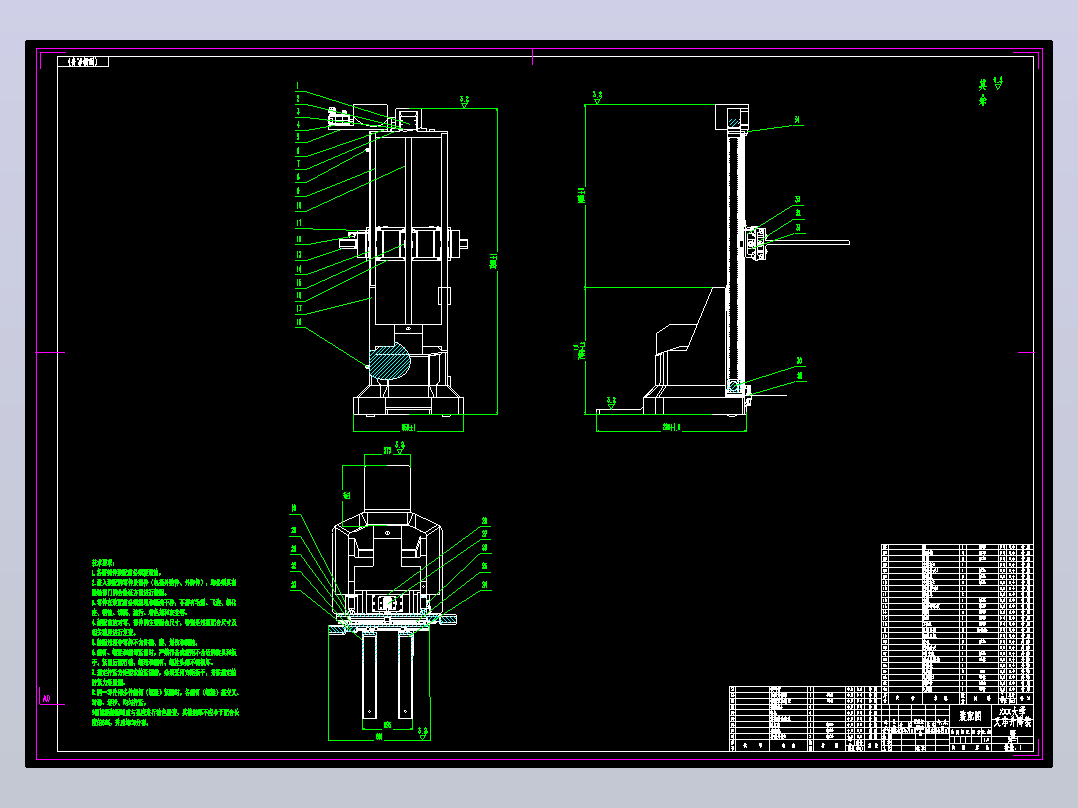Select the '技术要求' technical requirements heading

point(103,563)
